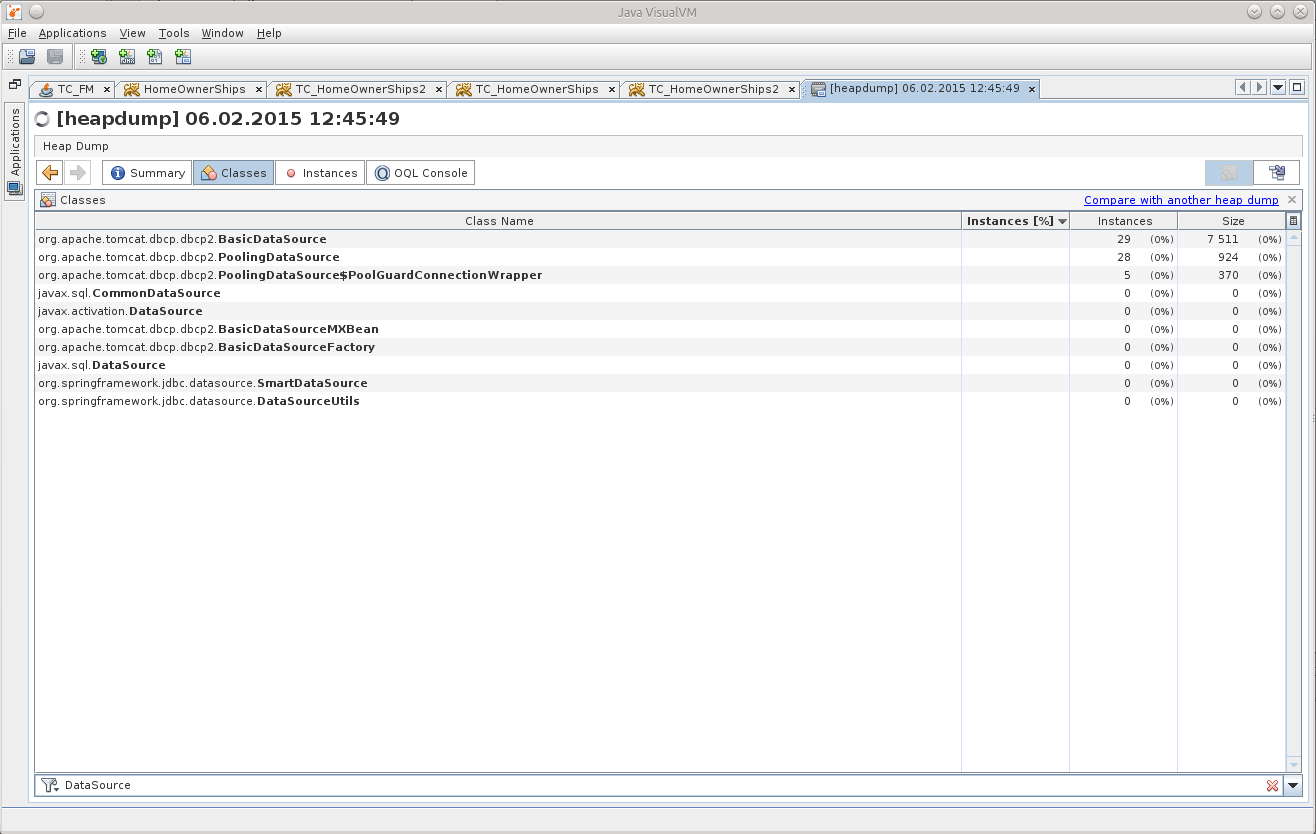Close the heapdump tab
Viewport: 1316px width, 834px height.
(x=1032, y=89)
